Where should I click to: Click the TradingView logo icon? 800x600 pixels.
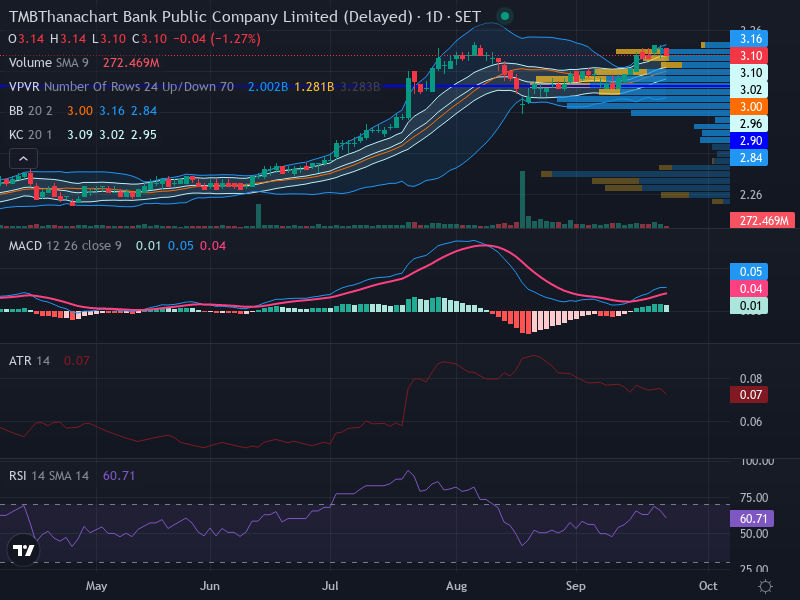pyautogui.click(x=23, y=551)
